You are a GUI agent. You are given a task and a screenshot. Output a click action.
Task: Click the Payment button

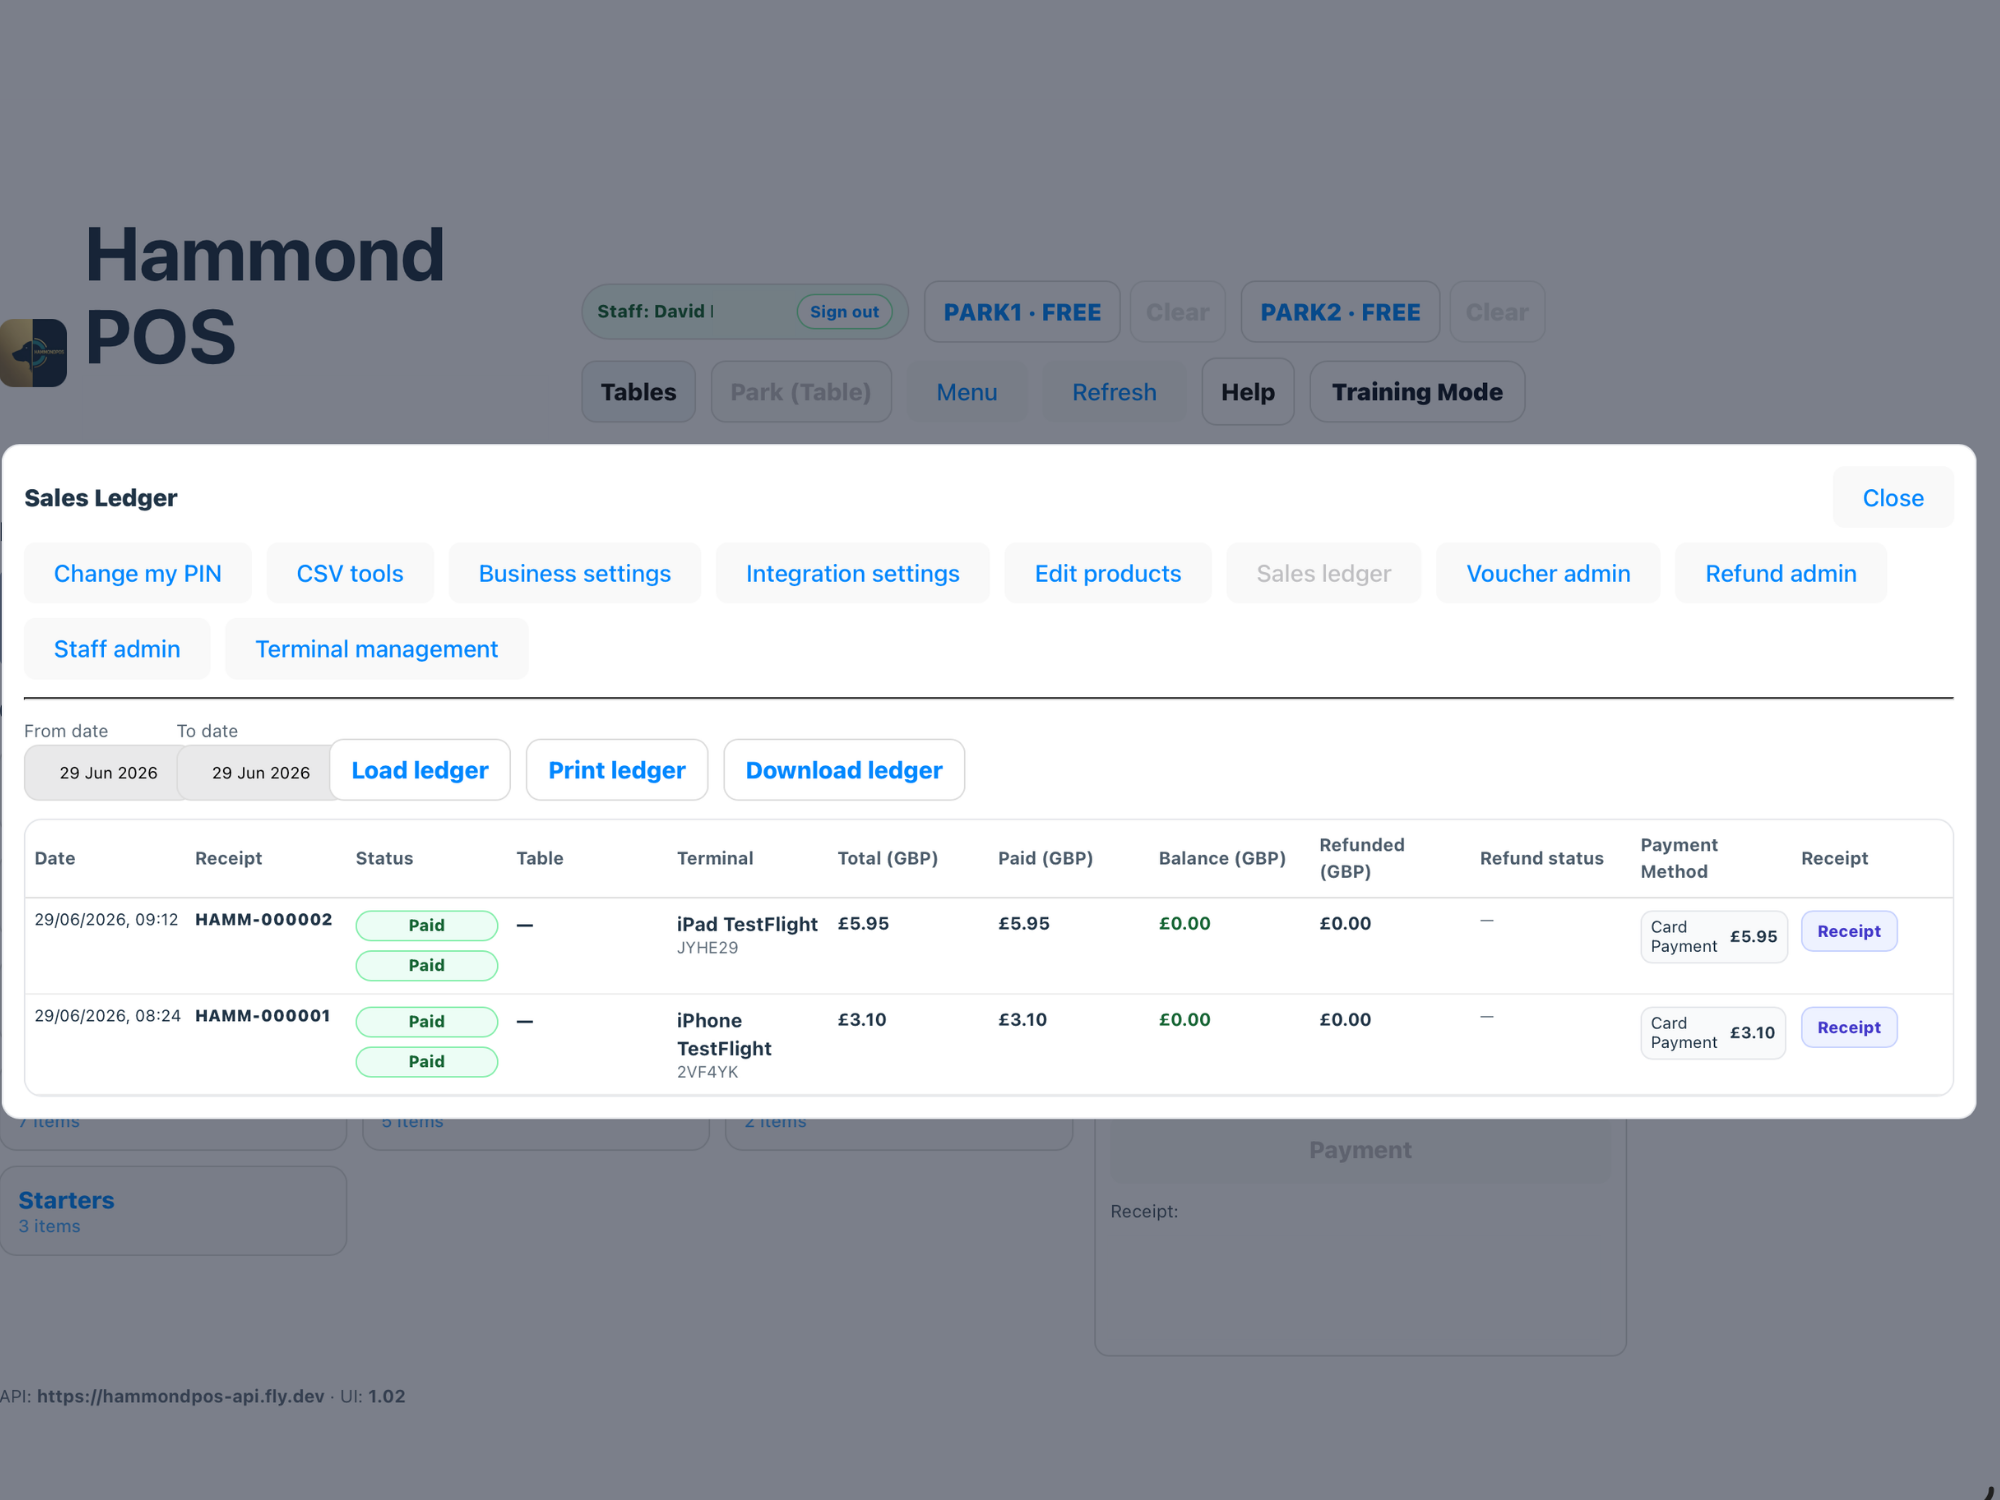1360,1150
